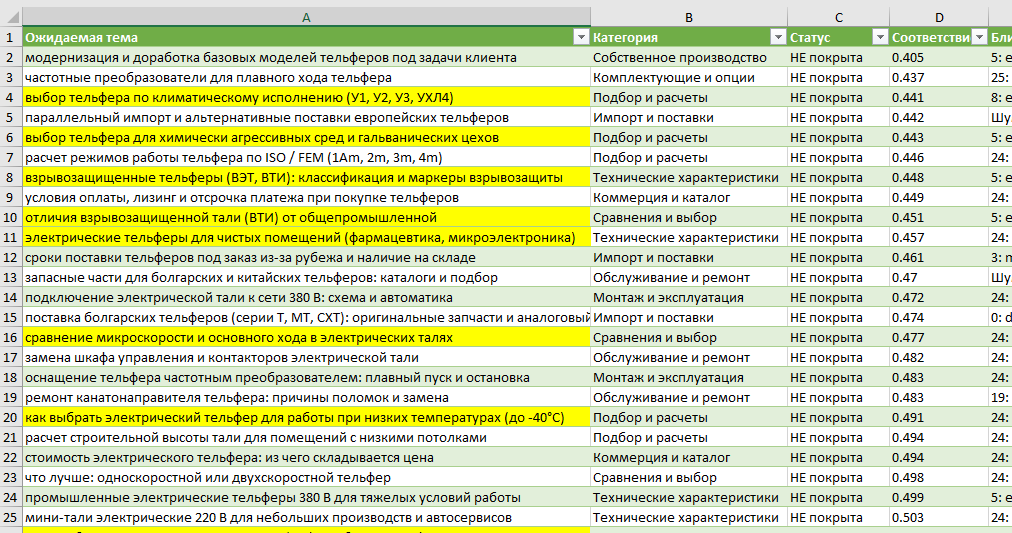Select cell 'как выбрать электрический тельфер' for low temperatures
Viewport: 1012px width, 533px height.
click(x=306, y=417)
